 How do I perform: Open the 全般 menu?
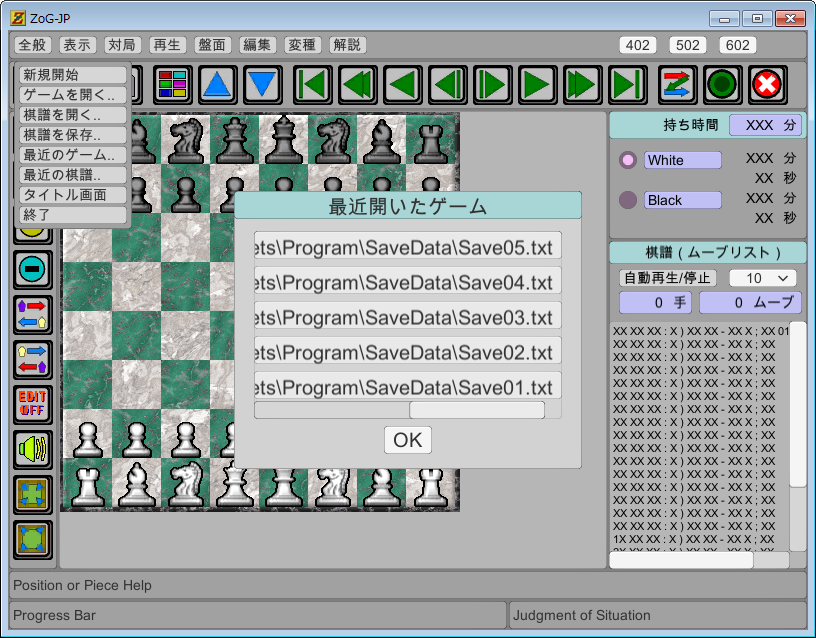pyautogui.click(x=32, y=45)
